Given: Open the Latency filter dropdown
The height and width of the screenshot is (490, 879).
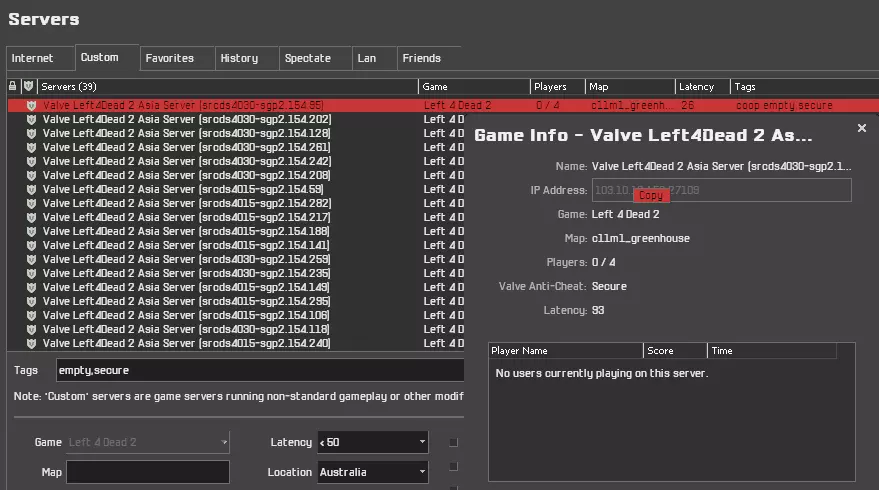Looking at the screenshot, I should (x=373, y=442).
